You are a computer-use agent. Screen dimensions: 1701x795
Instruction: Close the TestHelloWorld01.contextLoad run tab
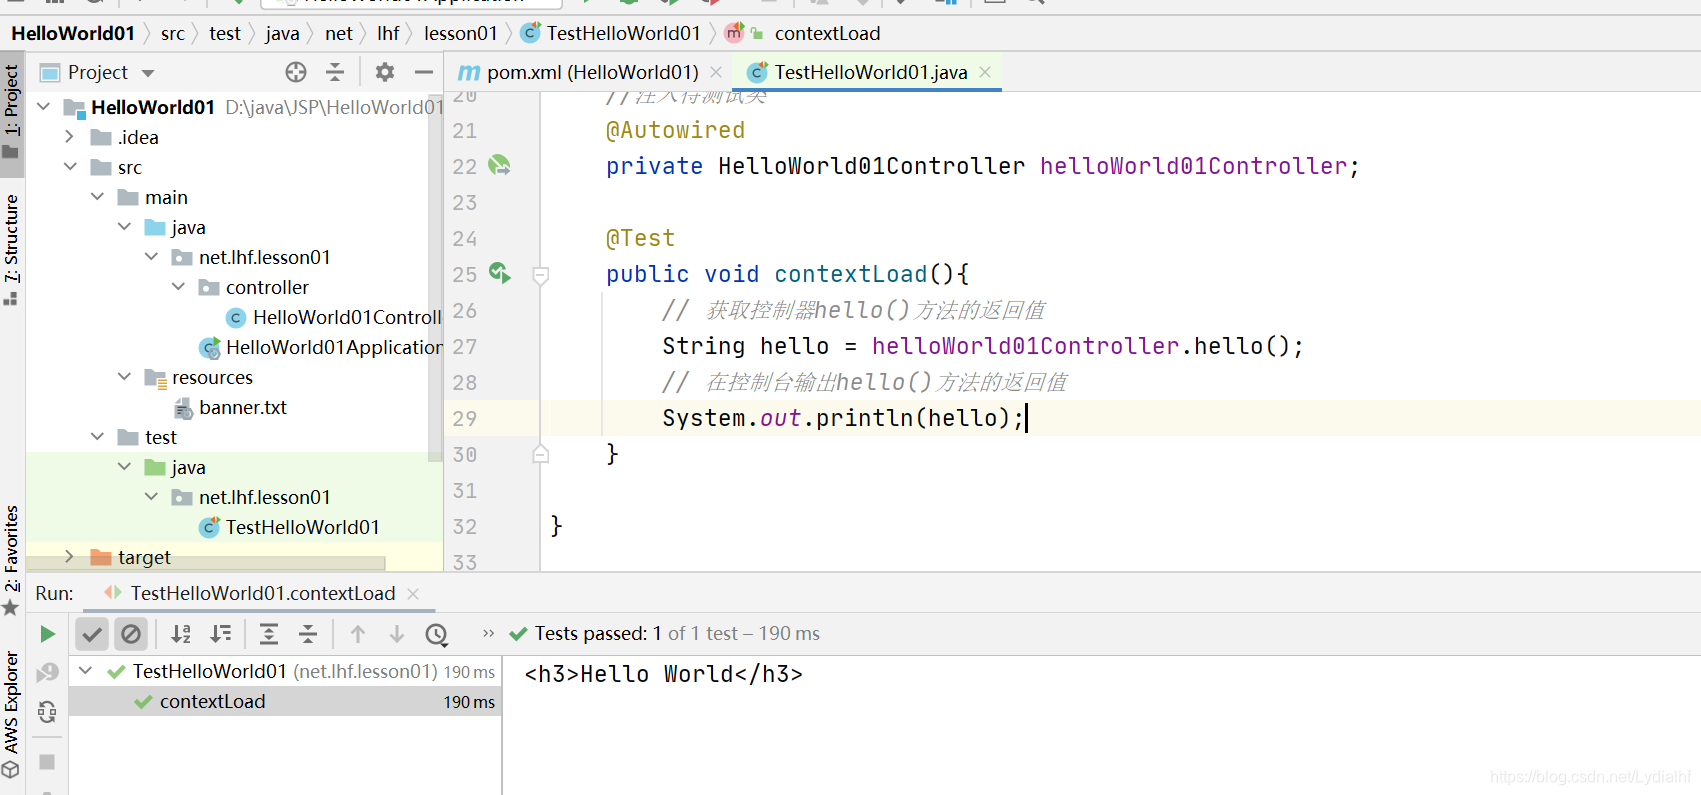[x=413, y=593]
